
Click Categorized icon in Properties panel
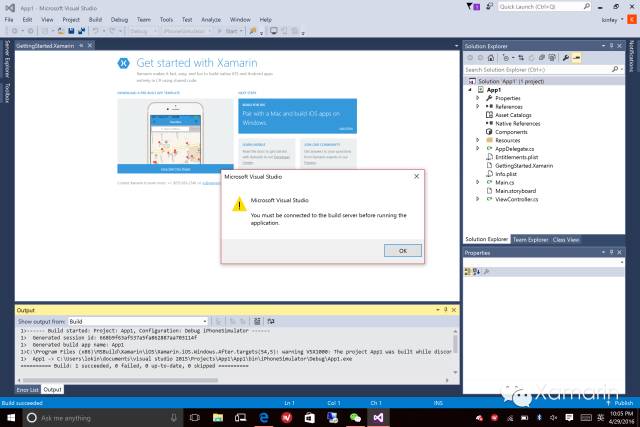point(468,271)
